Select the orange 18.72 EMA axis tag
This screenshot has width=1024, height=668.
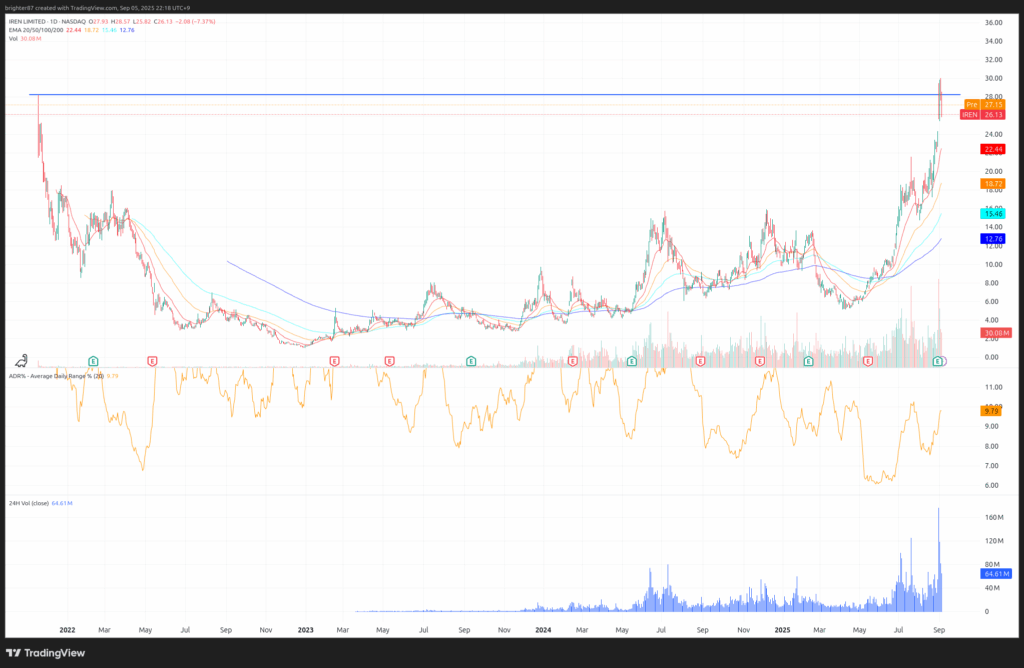(993, 184)
